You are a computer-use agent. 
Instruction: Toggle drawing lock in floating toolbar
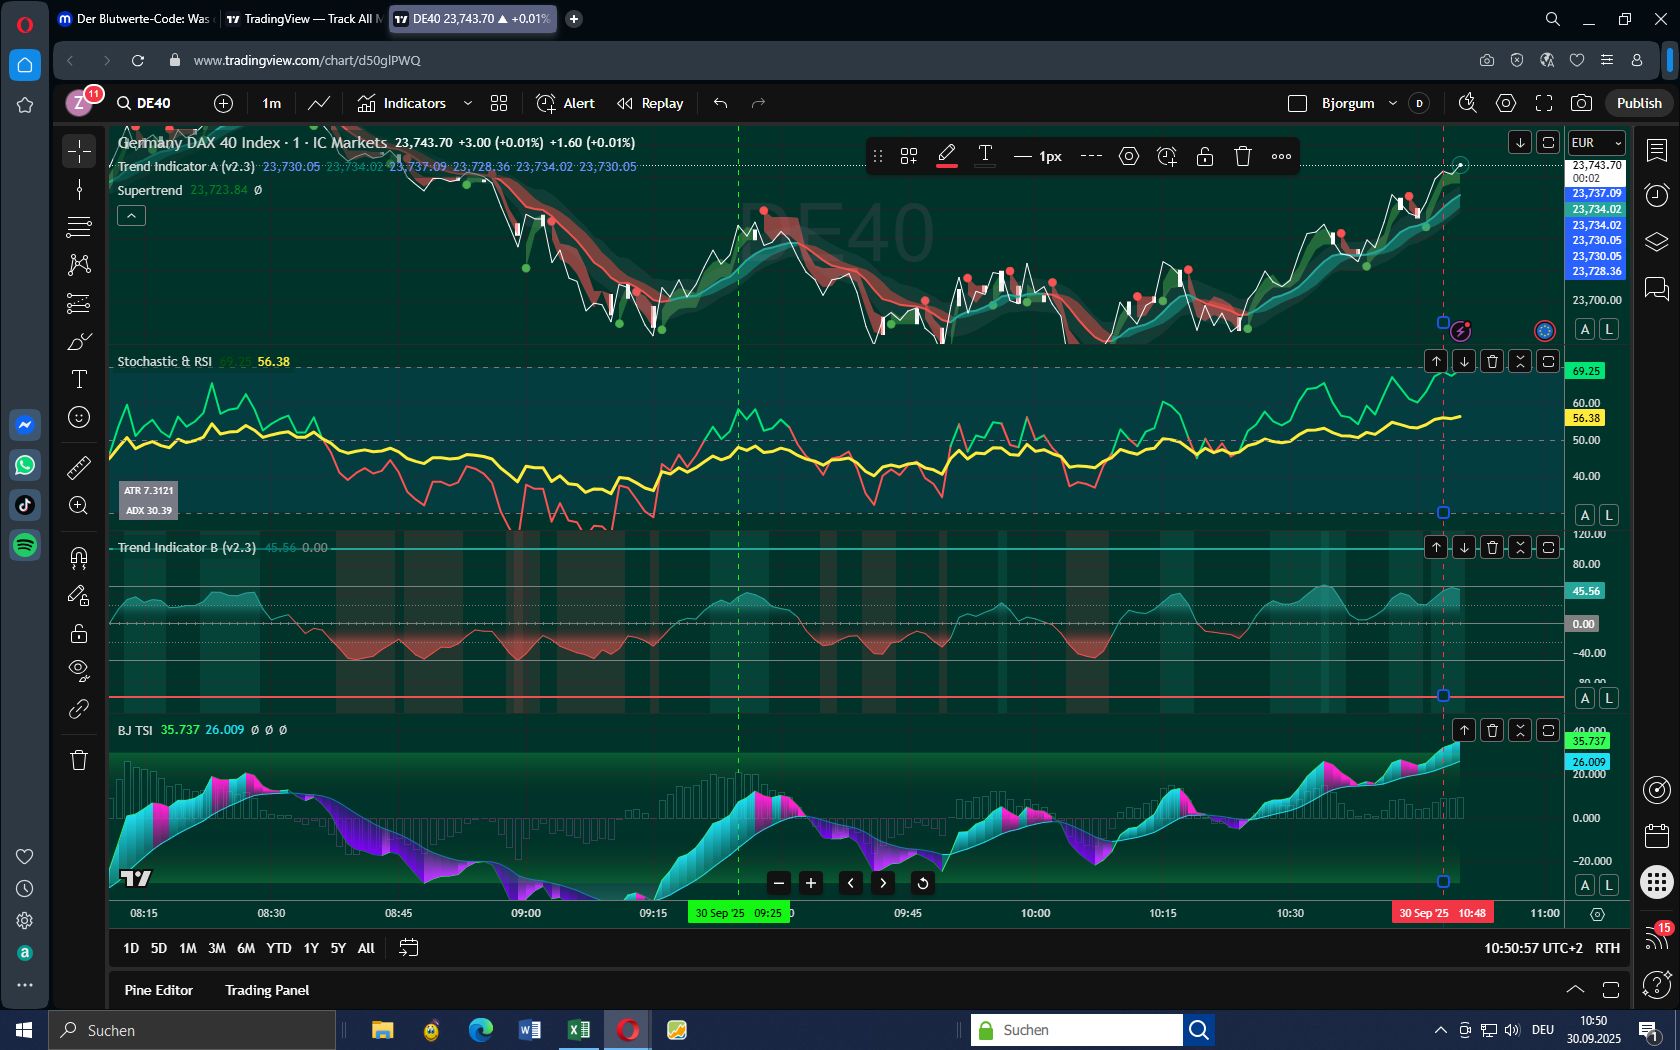[x=1204, y=156]
